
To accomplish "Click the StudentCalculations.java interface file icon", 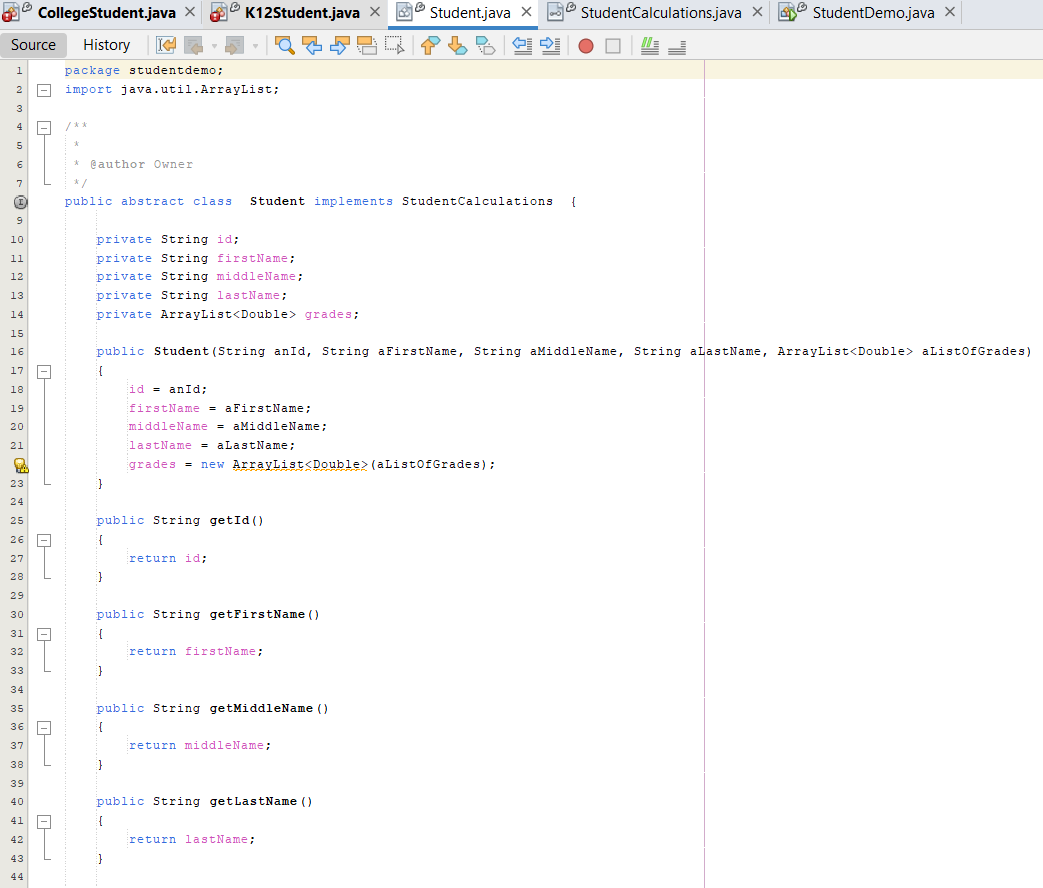I will click(555, 13).
